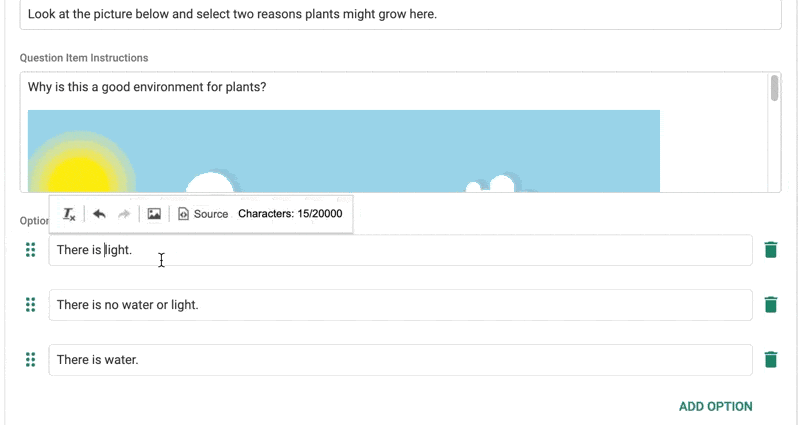Delete the 'There is water.' option
The height and width of the screenshot is (425, 800).
coord(771,360)
